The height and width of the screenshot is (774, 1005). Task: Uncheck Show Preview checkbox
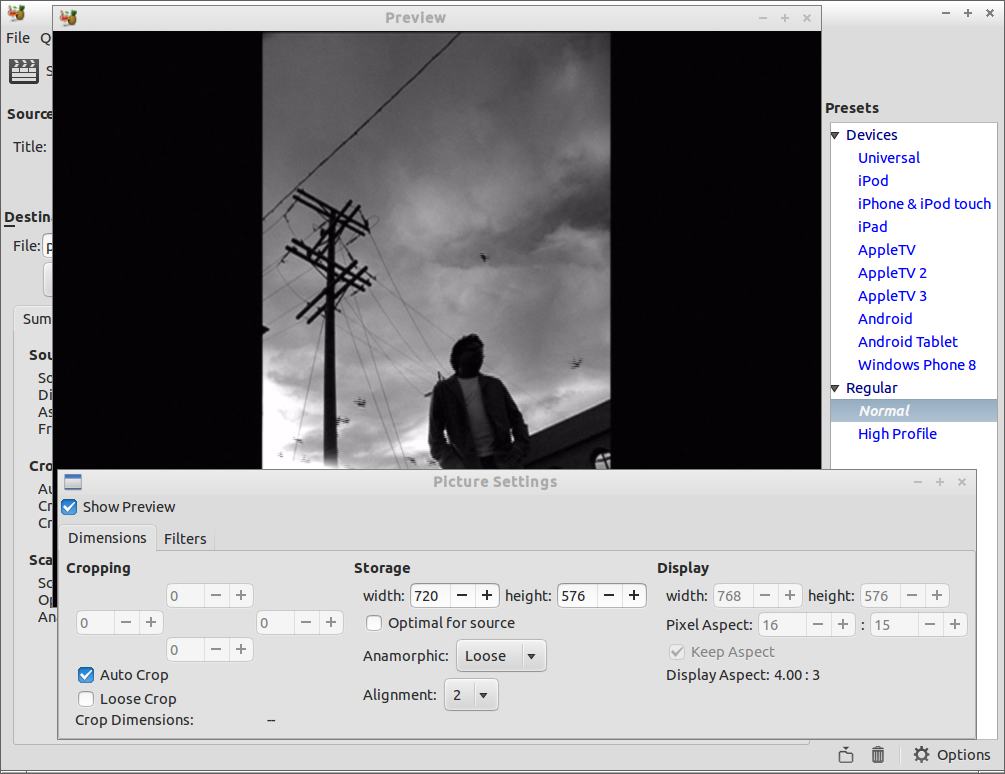click(x=69, y=507)
